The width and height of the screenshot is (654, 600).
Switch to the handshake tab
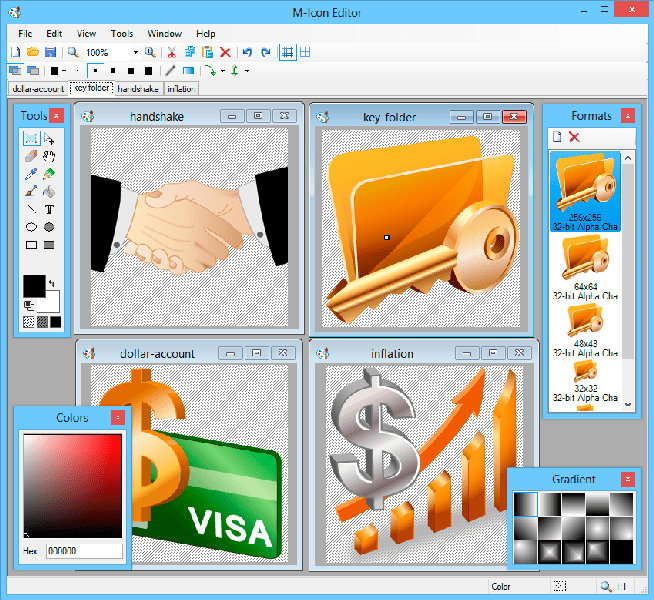[x=138, y=89]
